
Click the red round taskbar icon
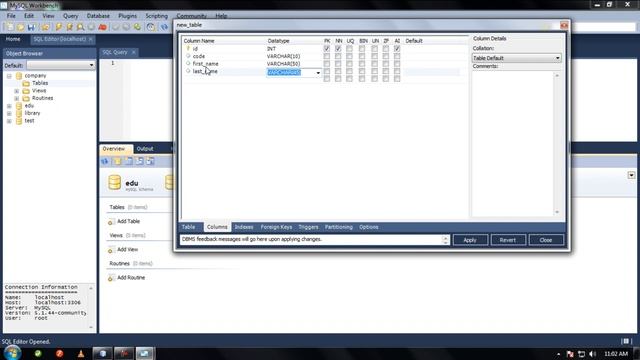click(60, 353)
